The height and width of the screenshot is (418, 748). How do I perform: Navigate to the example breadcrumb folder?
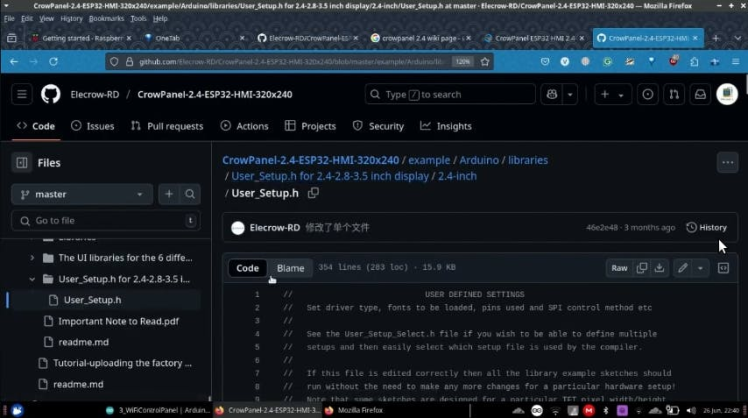pos(429,160)
